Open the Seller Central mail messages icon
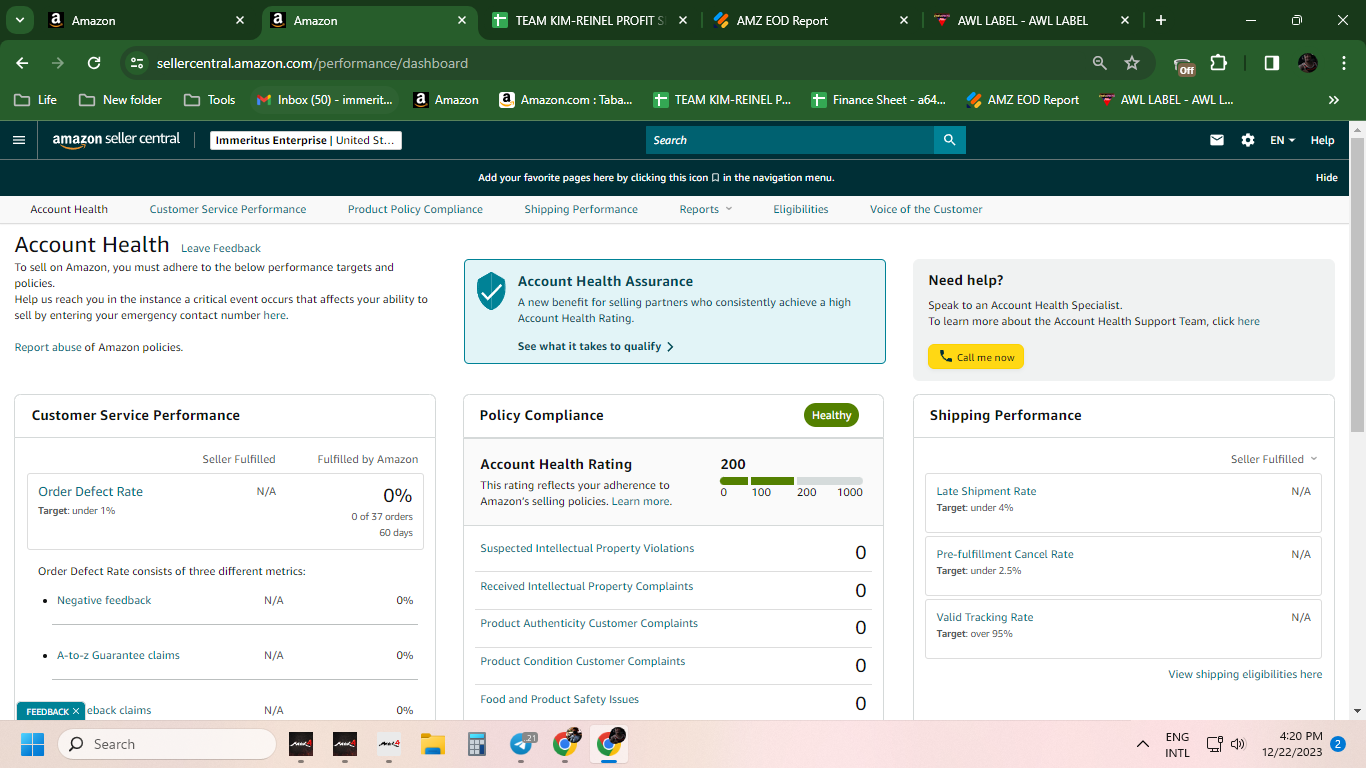The width and height of the screenshot is (1366, 768). tap(1217, 140)
